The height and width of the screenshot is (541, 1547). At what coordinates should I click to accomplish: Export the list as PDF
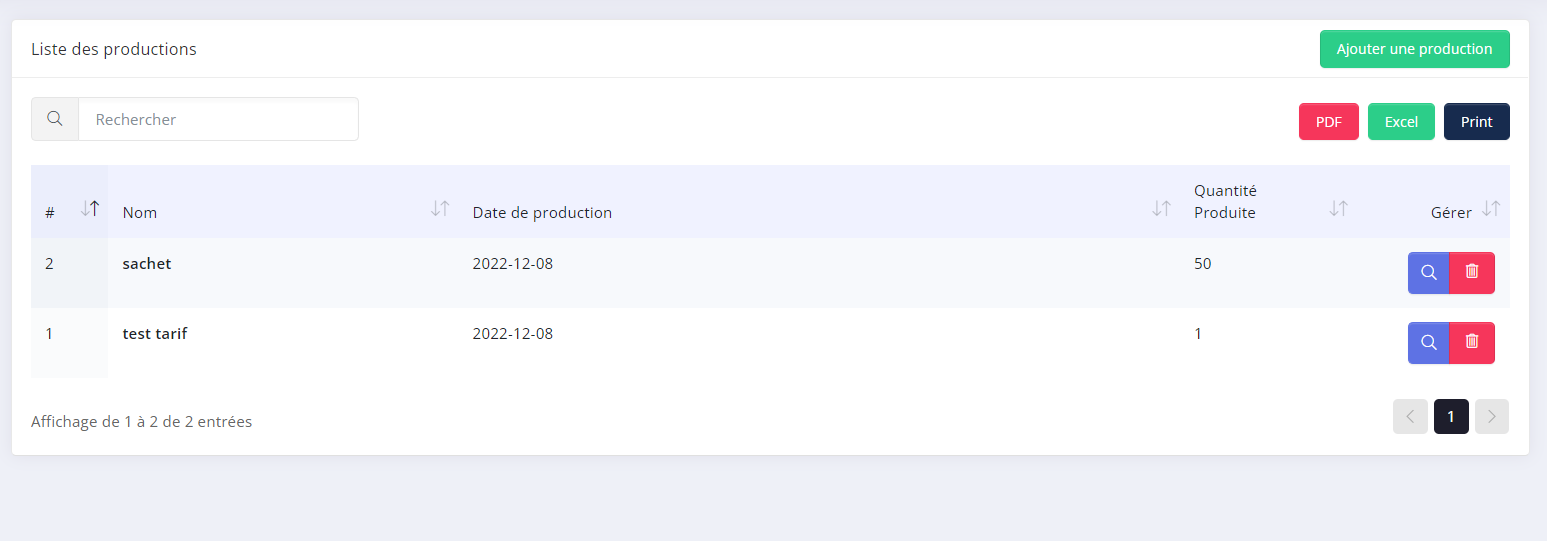[x=1328, y=122]
